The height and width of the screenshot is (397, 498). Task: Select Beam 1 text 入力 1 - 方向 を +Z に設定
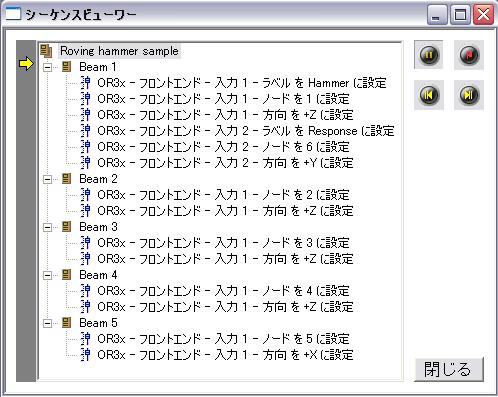pyautogui.click(x=284, y=115)
